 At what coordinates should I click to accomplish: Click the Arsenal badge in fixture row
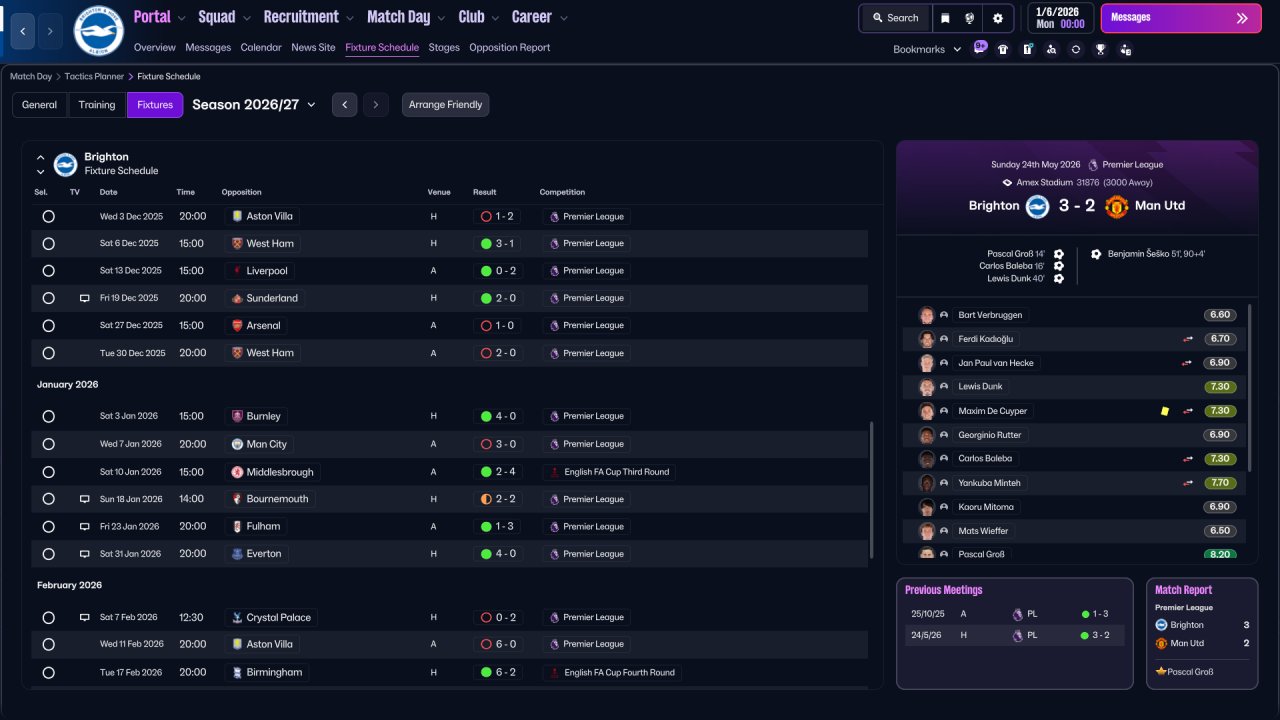coord(237,325)
